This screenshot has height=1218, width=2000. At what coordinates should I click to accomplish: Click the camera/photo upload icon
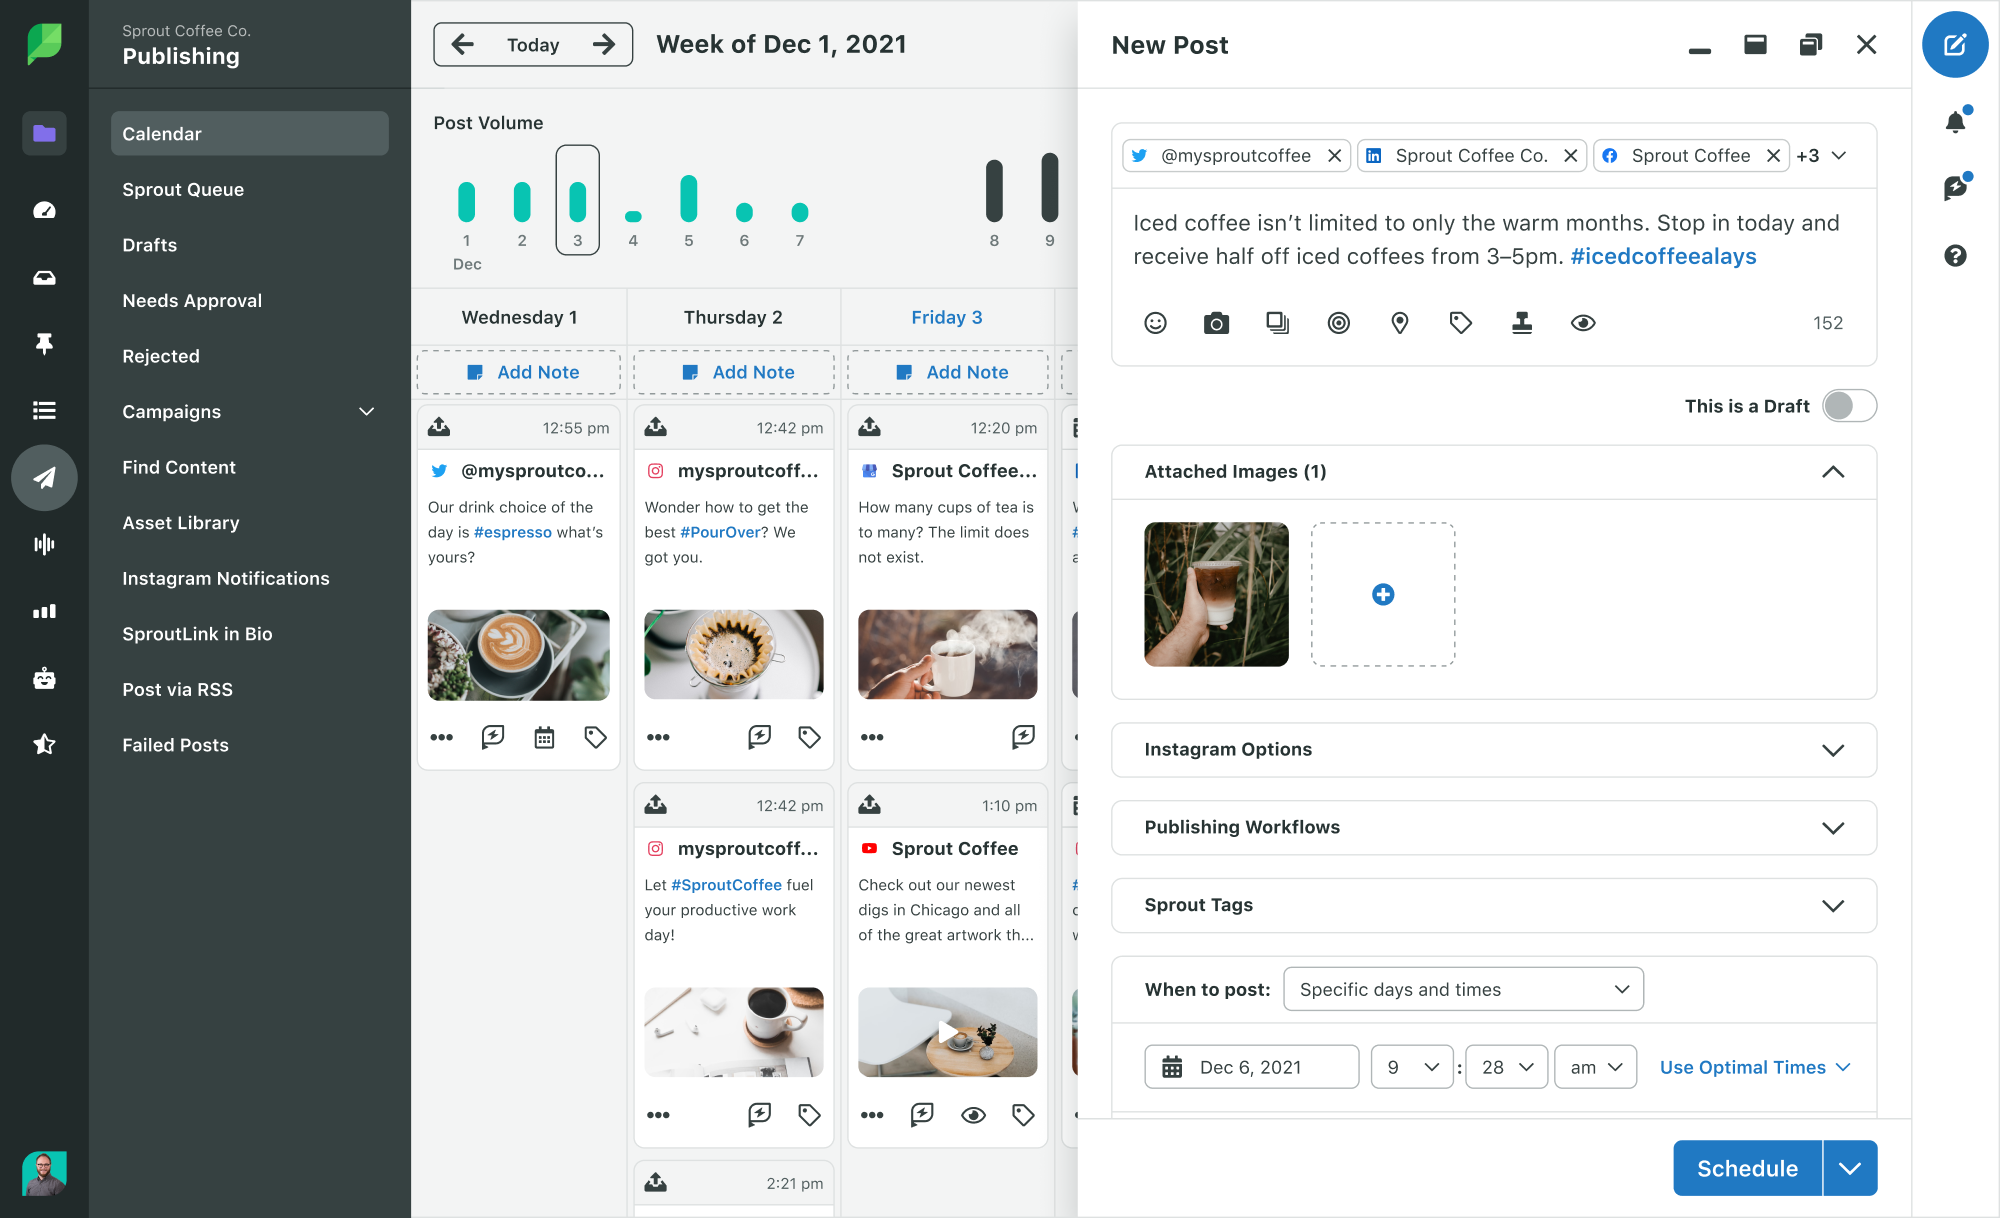pos(1214,321)
